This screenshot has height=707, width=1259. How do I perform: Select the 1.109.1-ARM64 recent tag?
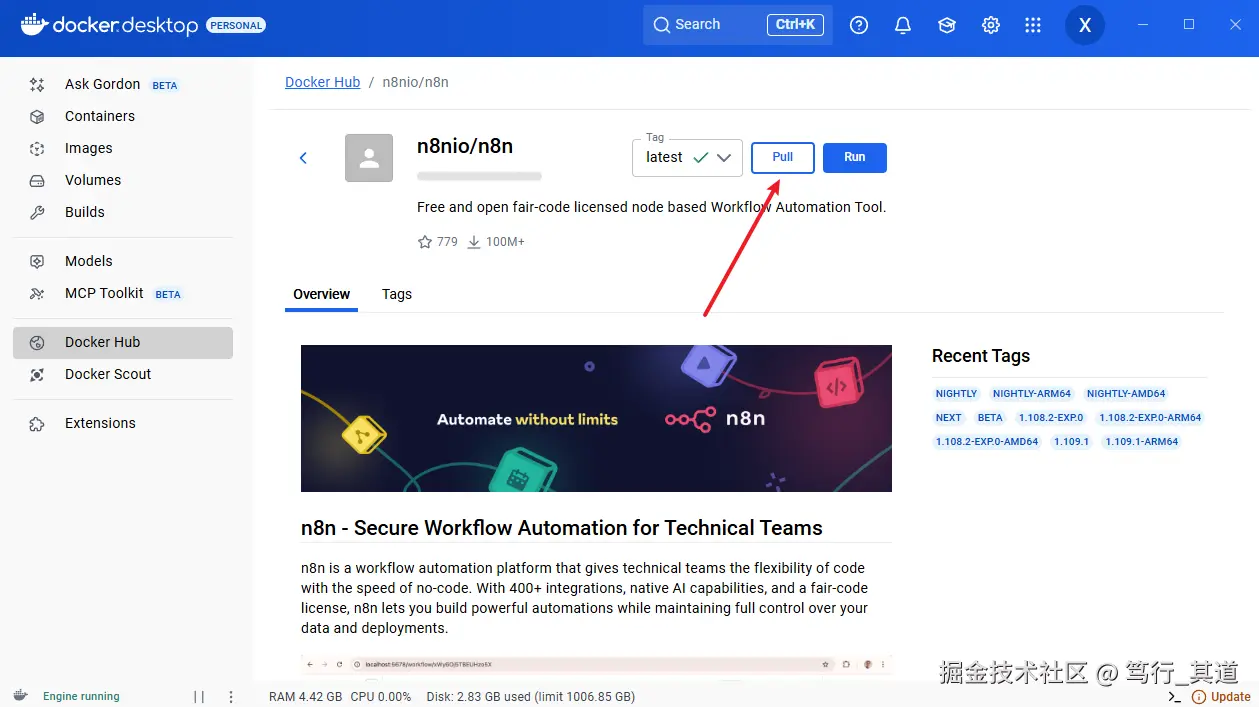click(x=1142, y=441)
